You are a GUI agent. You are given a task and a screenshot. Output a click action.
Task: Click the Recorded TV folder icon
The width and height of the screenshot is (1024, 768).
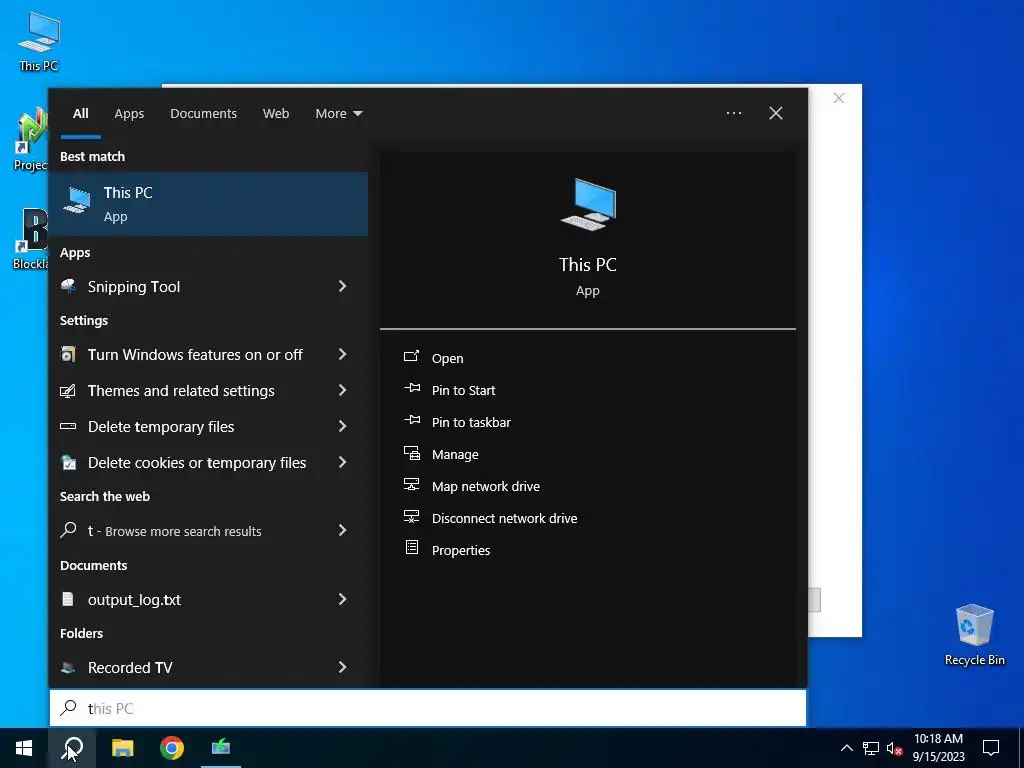point(68,667)
